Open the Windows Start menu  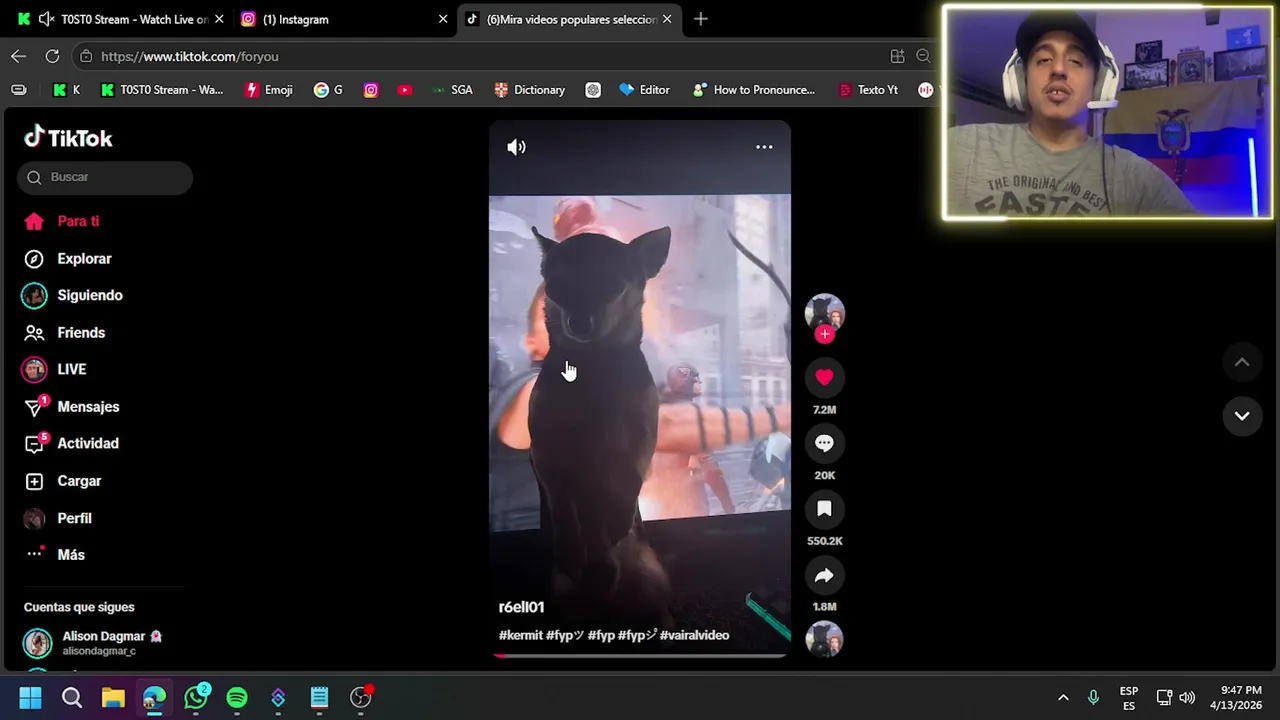pyautogui.click(x=30, y=698)
